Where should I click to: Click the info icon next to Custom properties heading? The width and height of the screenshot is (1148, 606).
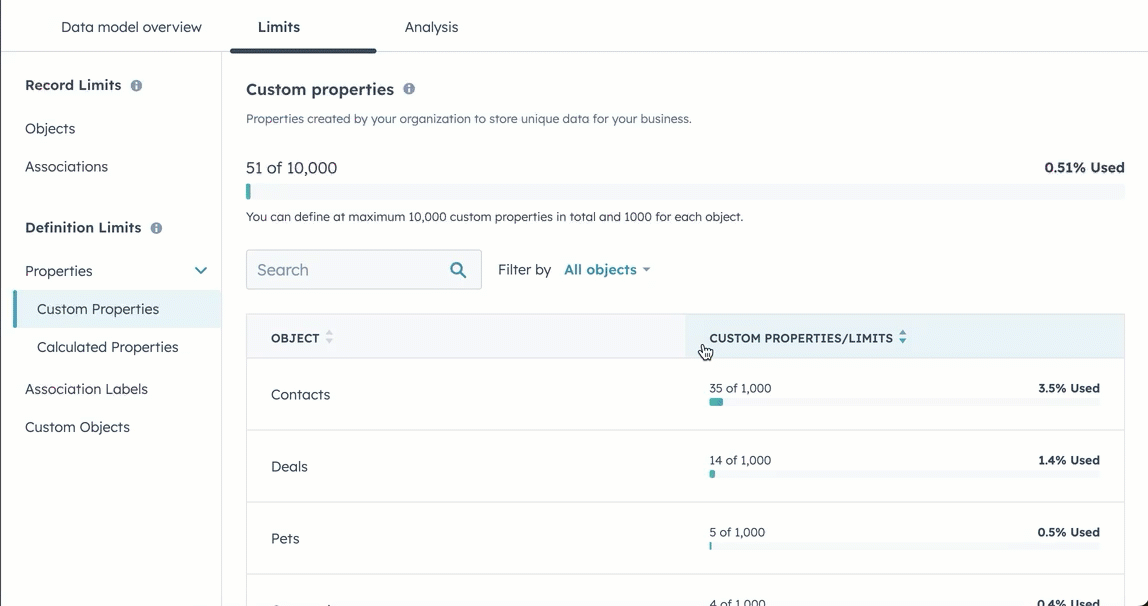[408, 89]
